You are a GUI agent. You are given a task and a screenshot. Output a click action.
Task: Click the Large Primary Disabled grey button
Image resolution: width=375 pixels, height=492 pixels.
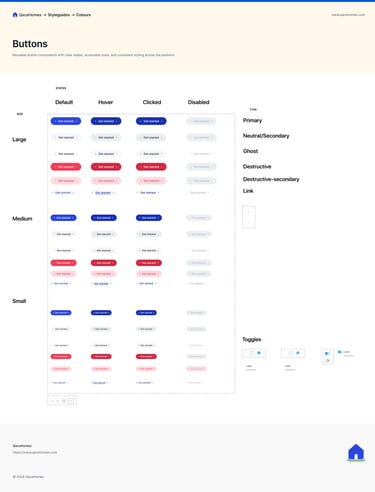(201, 121)
